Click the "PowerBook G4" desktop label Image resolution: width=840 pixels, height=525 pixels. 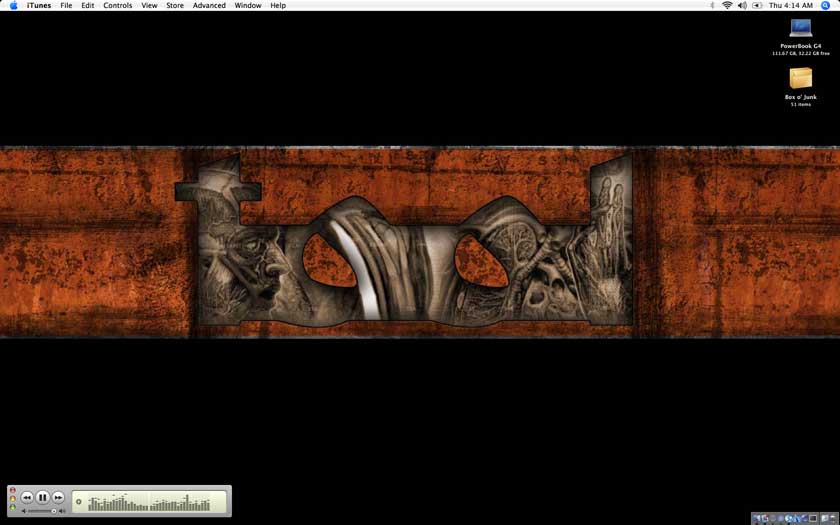800,46
